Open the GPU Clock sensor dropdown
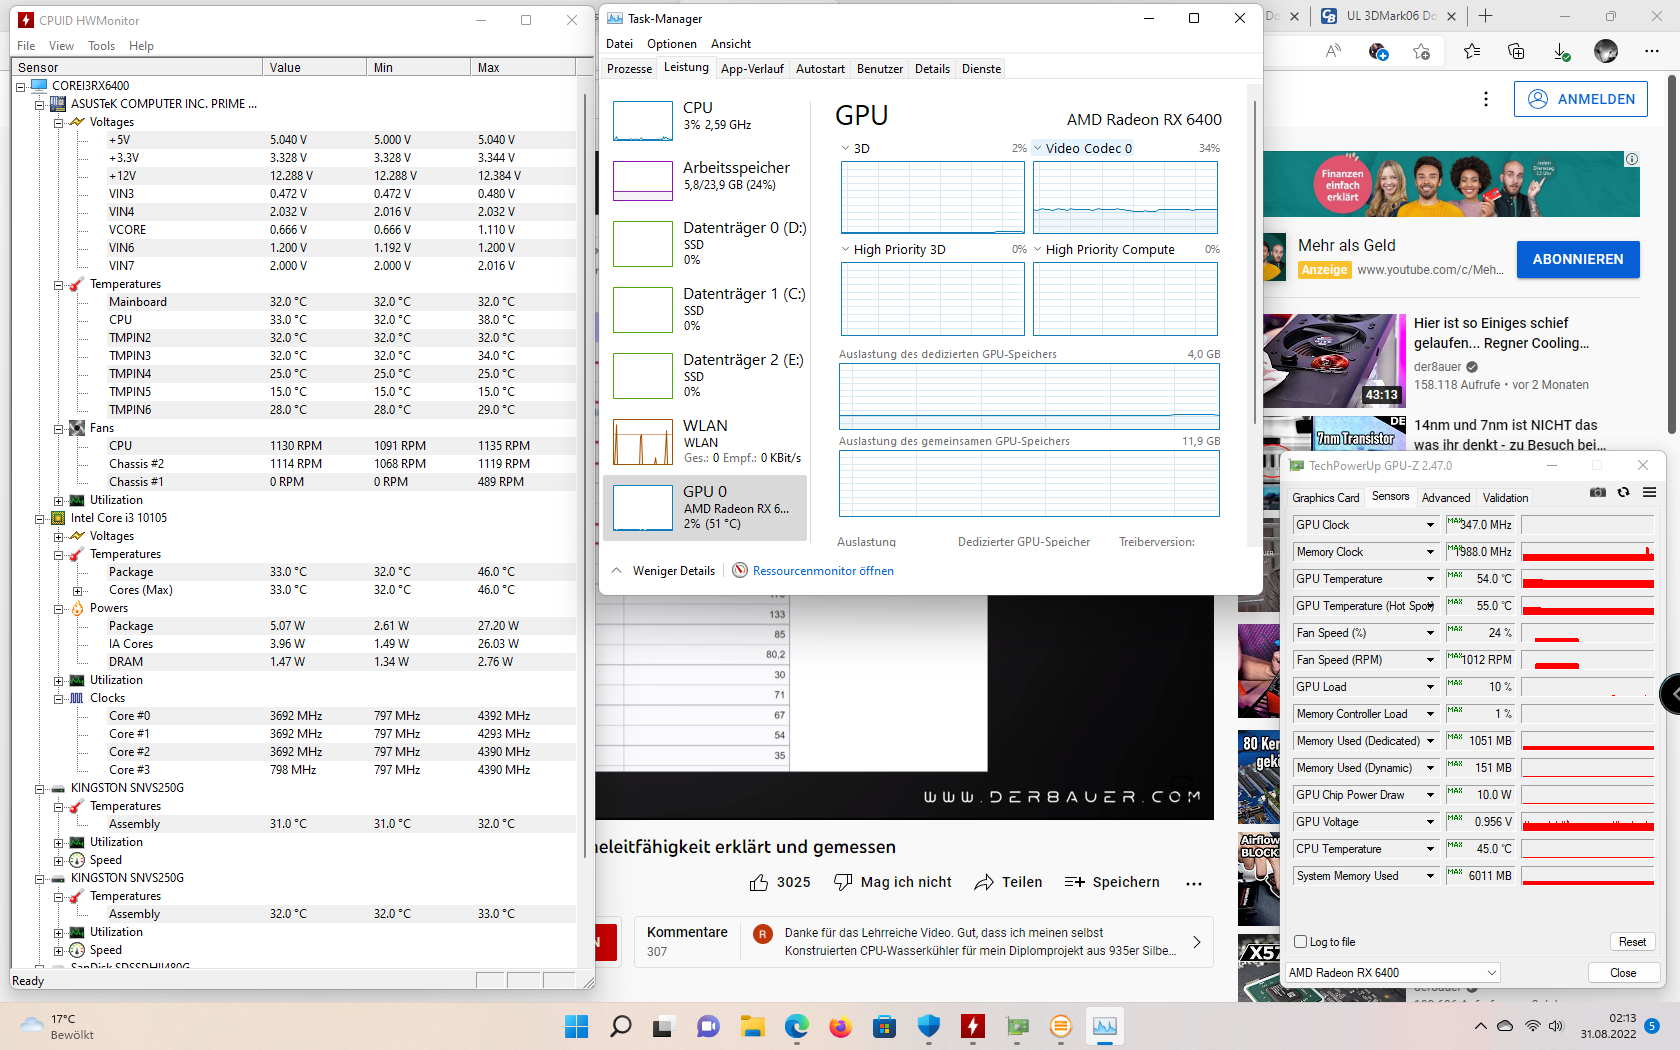Image resolution: width=1680 pixels, height=1050 pixels. click(x=1428, y=524)
